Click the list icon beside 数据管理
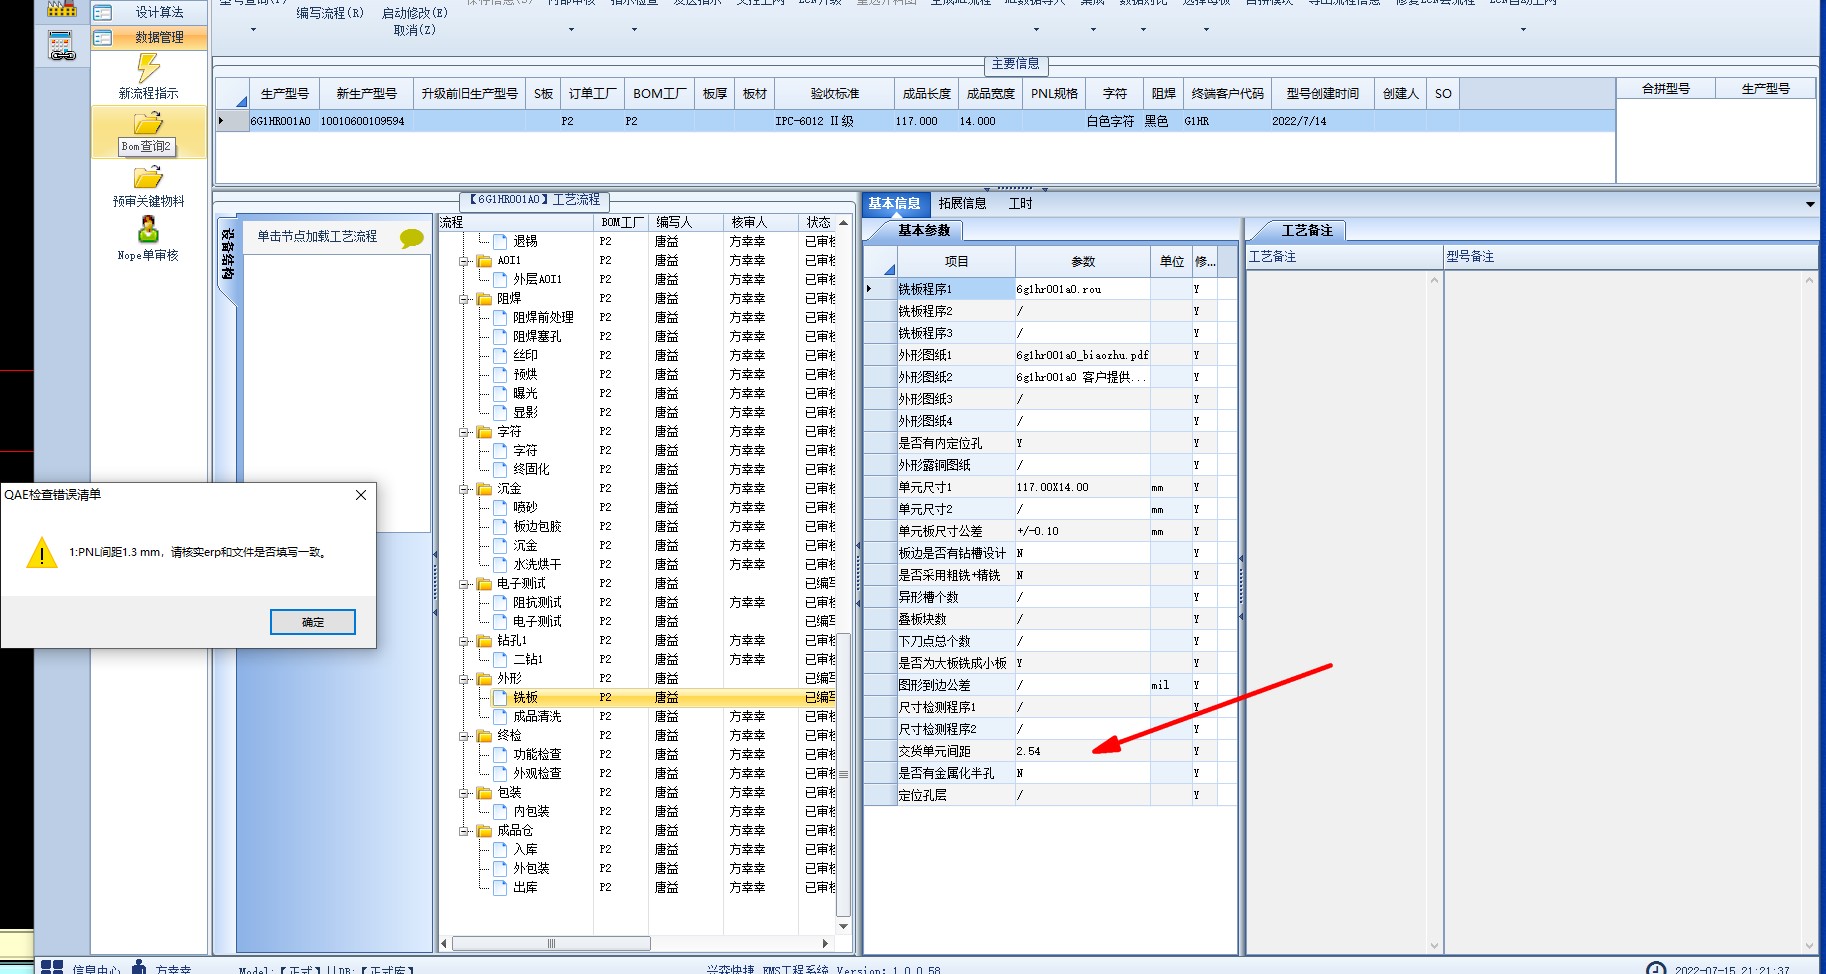The image size is (1826, 974). coord(103,37)
